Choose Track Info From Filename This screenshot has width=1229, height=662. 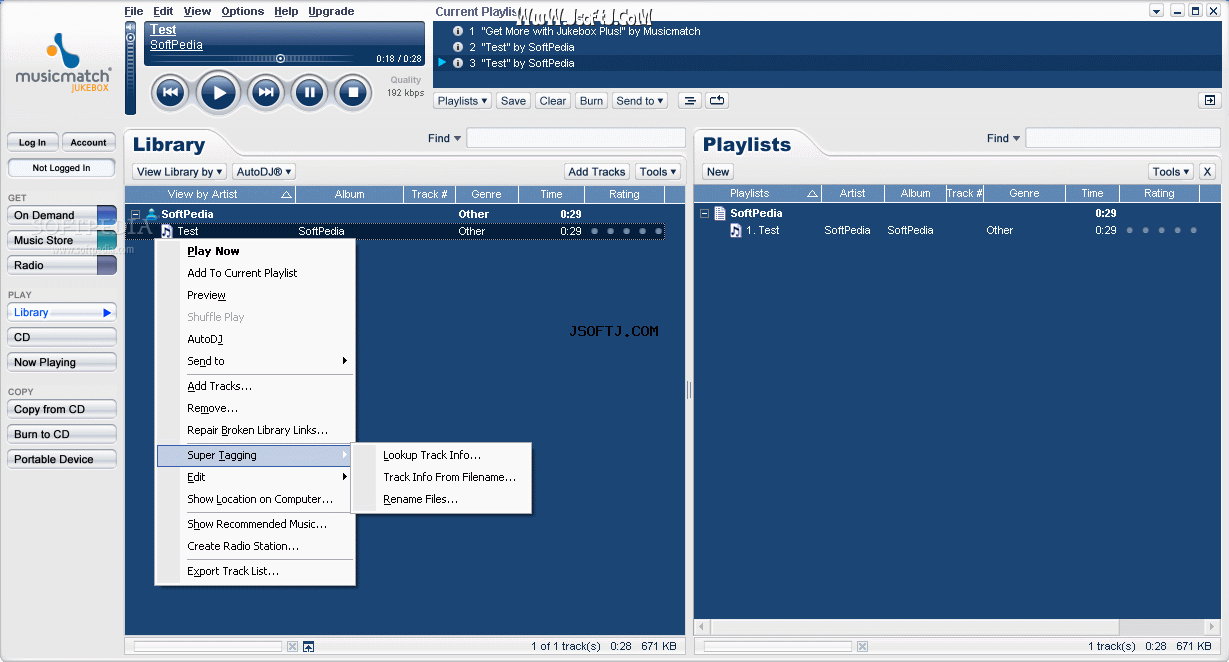pyautogui.click(x=441, y=477)
